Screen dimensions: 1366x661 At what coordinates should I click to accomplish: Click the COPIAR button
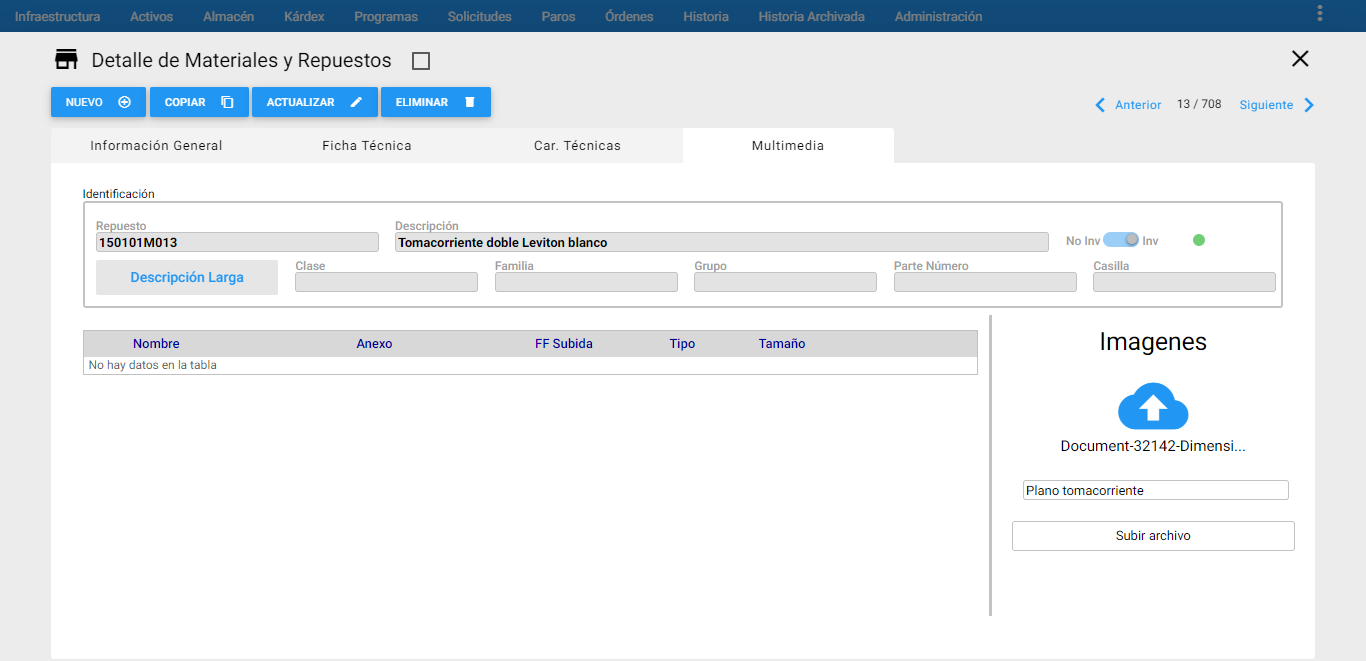click(x=199, y=102)
